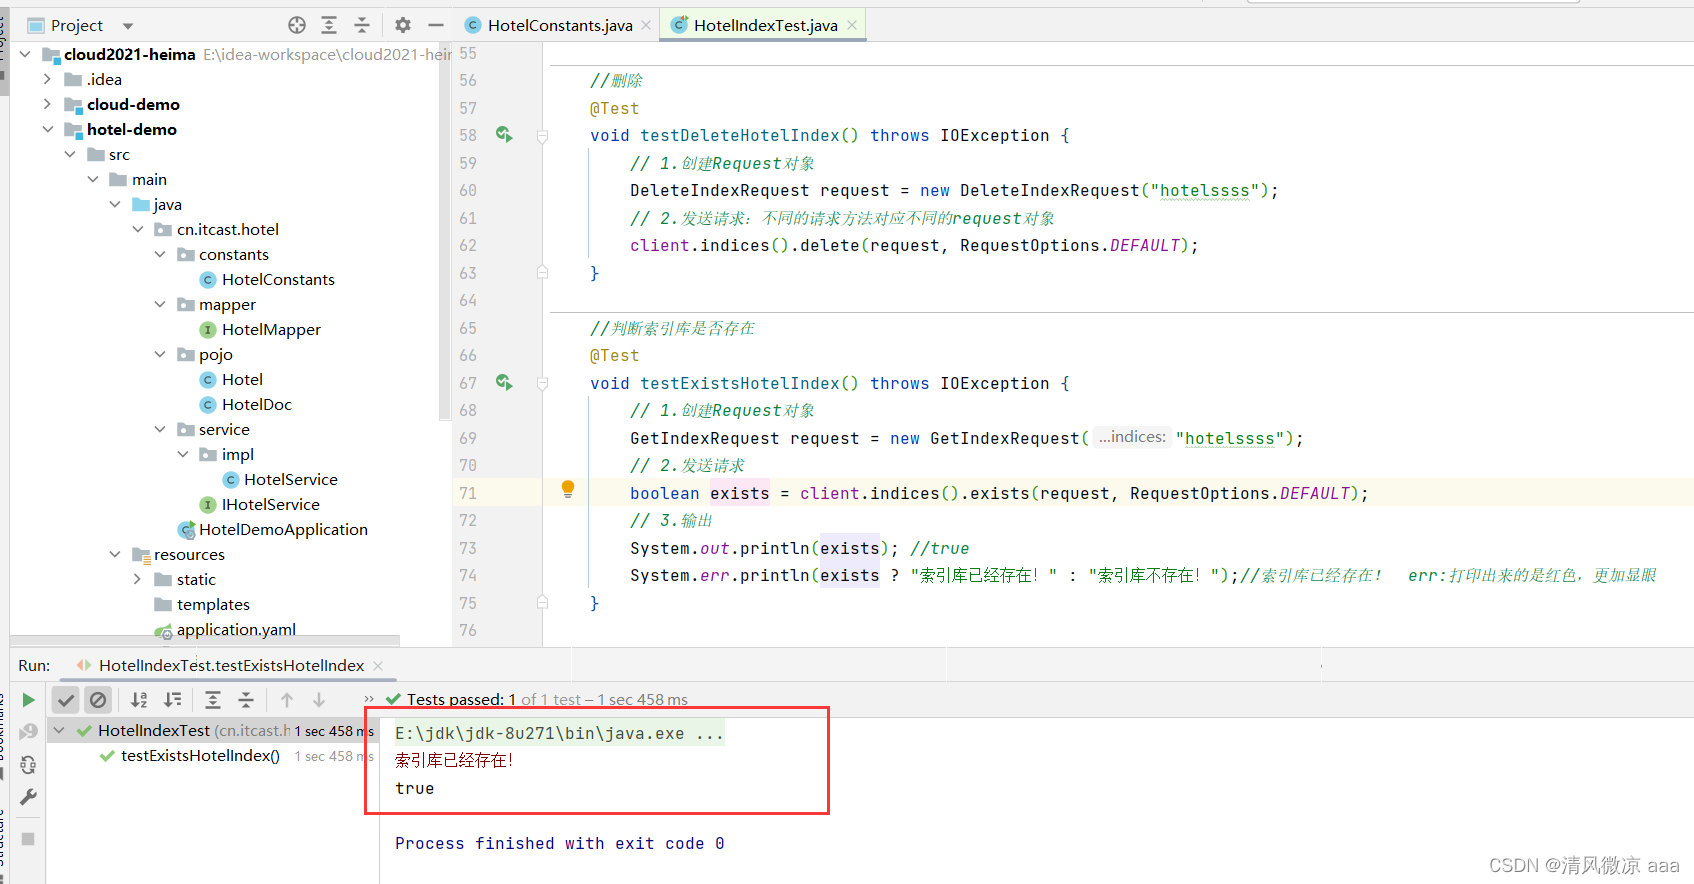Click Toggle auto-test icon in Run sidebar
The image size is (1694, 884).
(x=29, y=765)
